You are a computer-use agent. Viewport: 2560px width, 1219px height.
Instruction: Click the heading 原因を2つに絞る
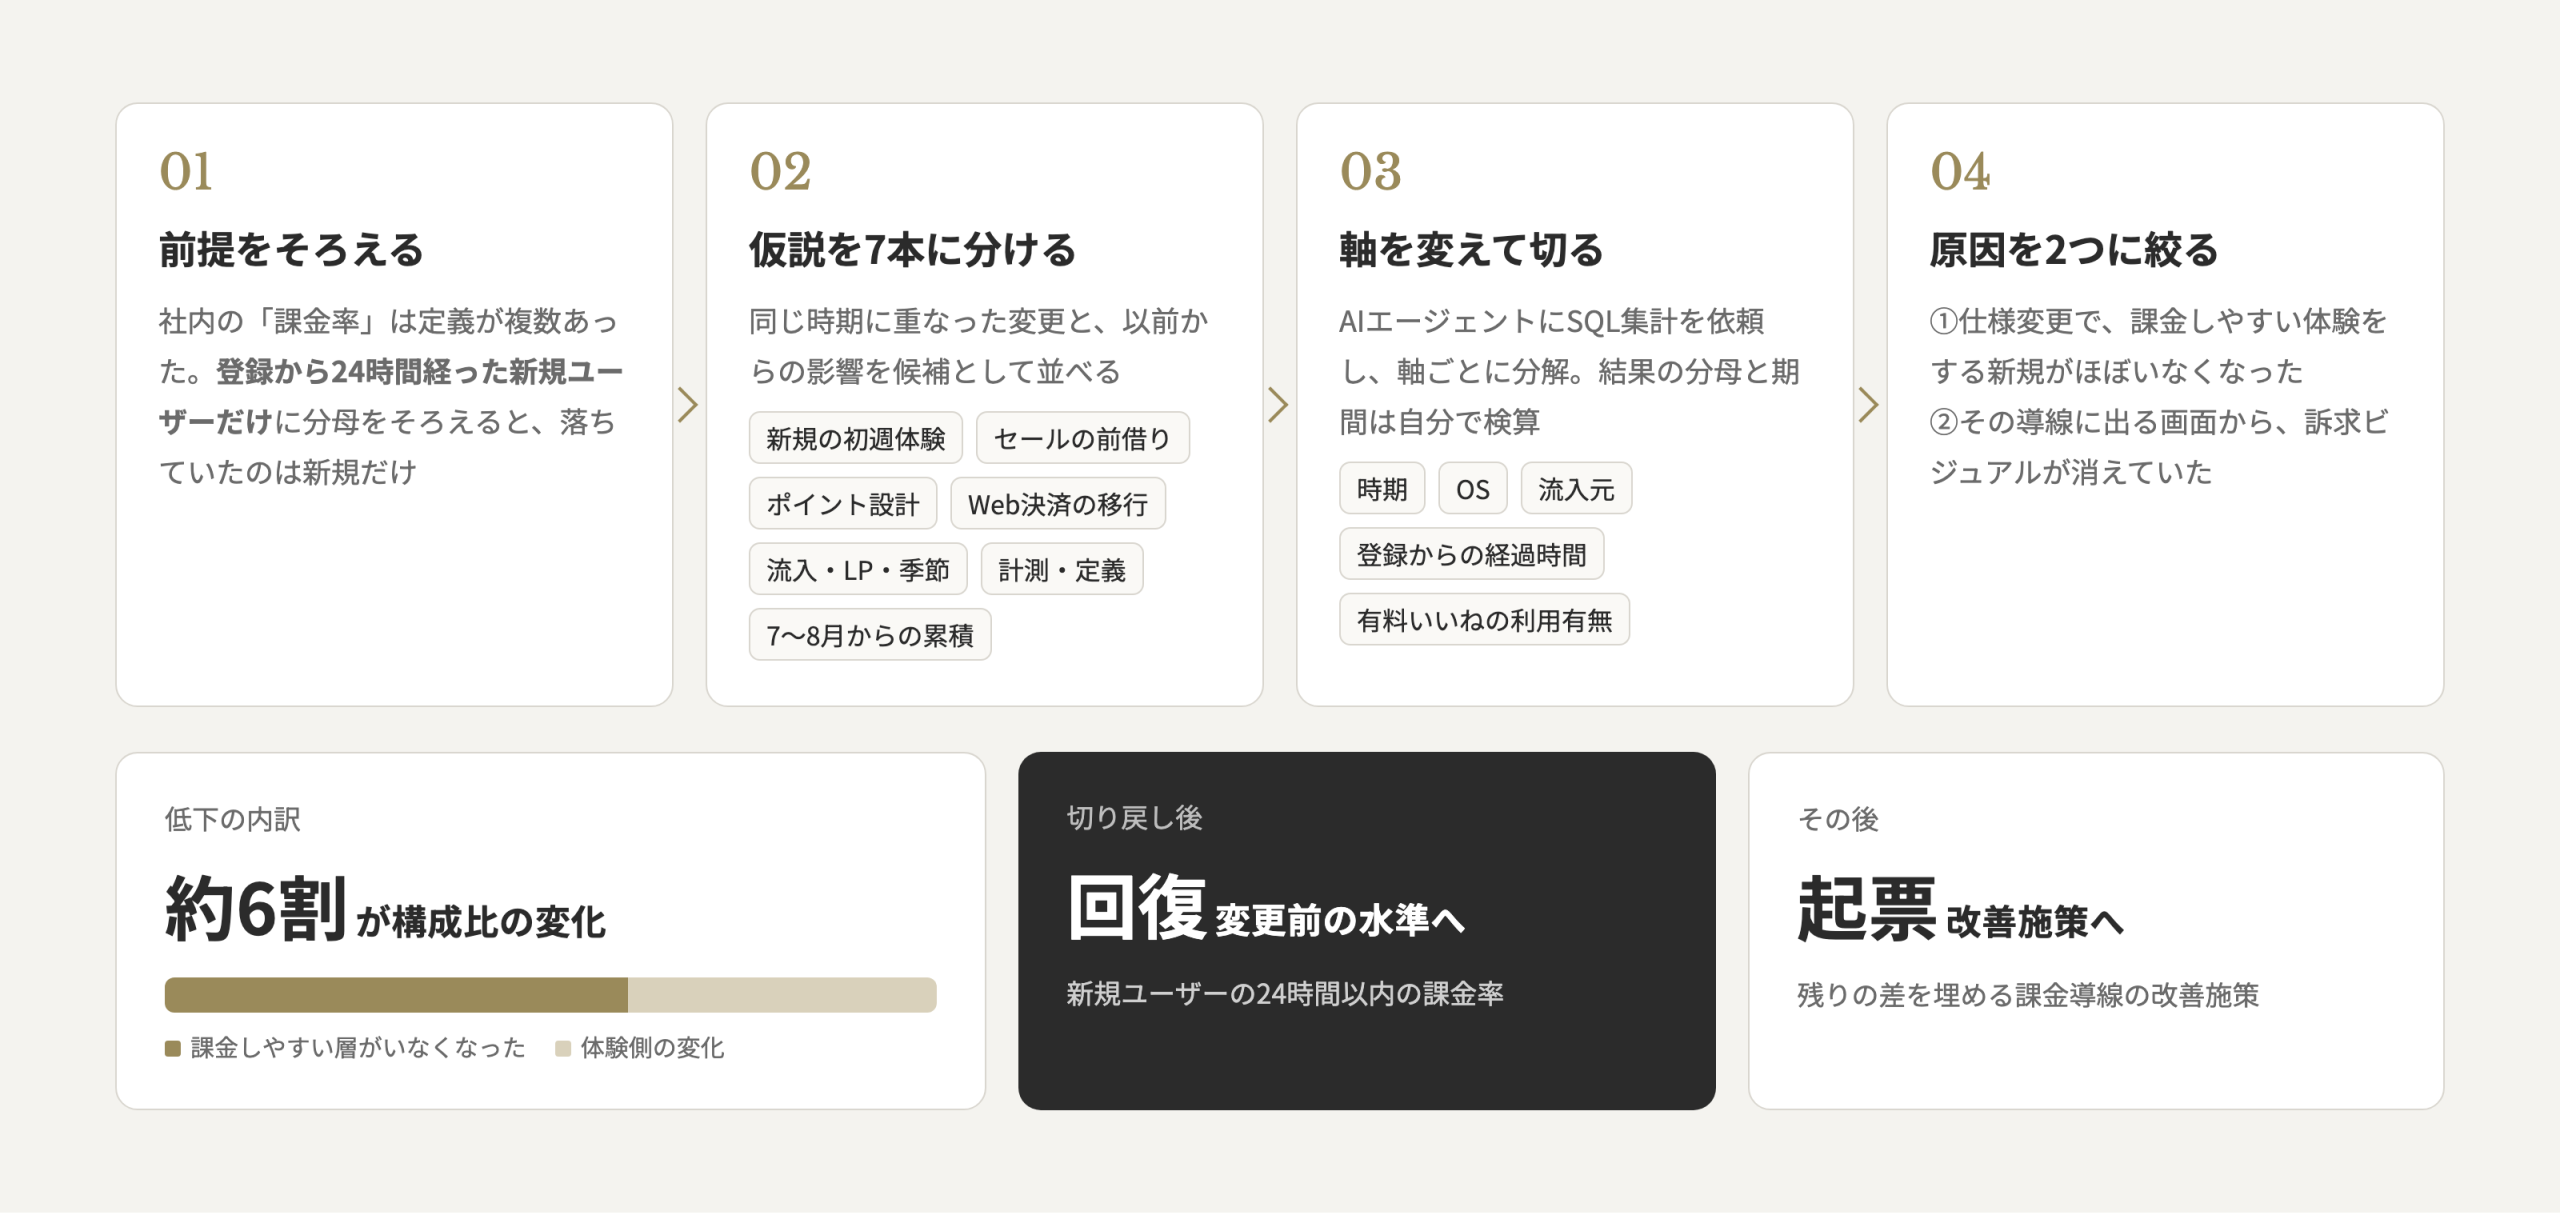(x=2073, y=249)
